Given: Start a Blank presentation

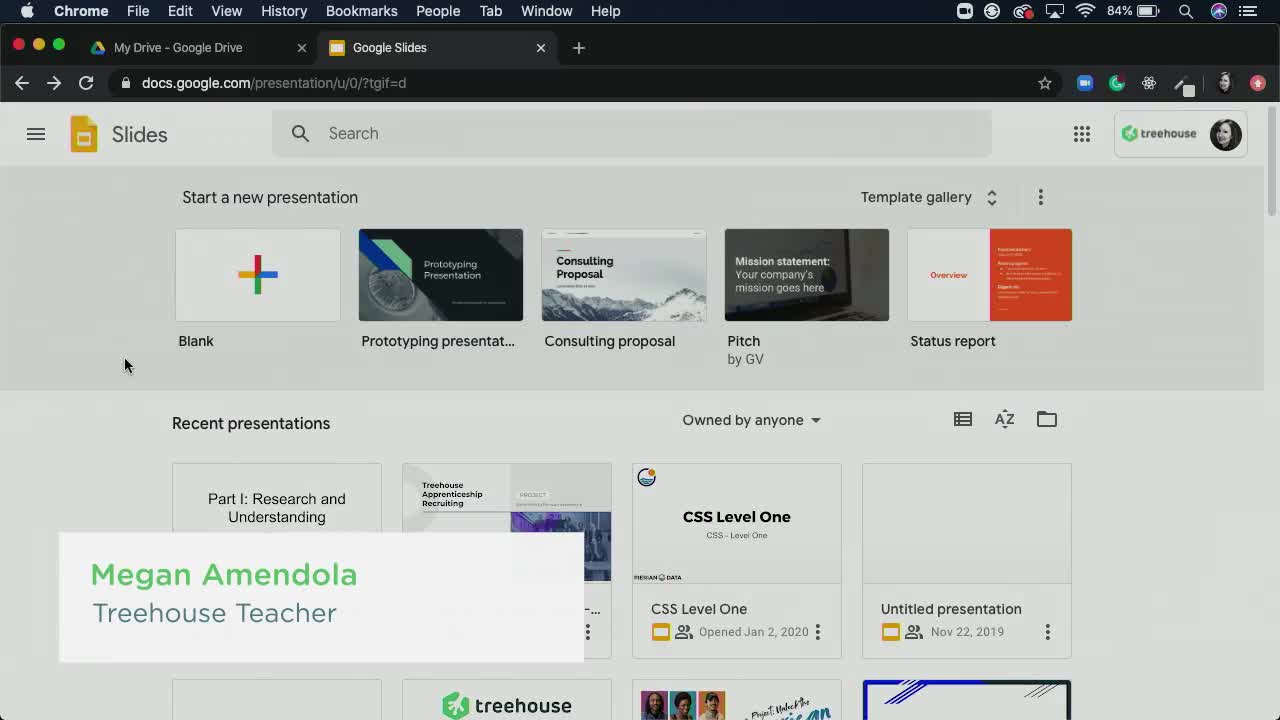Looking at the screenshot, I should (x=257, y=274).
